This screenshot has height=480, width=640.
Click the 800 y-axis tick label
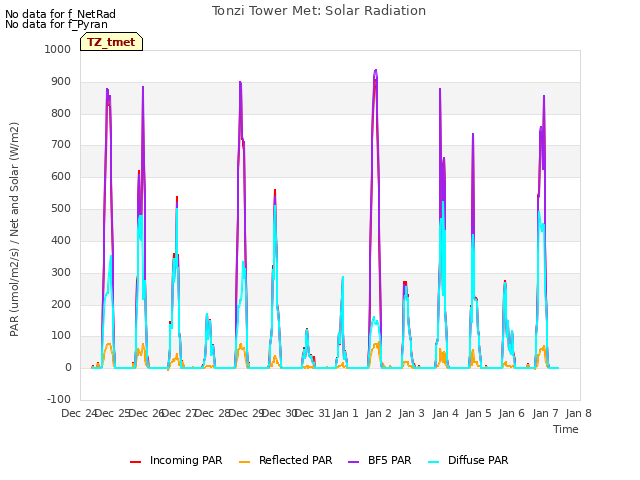click(x=61, y=113)
